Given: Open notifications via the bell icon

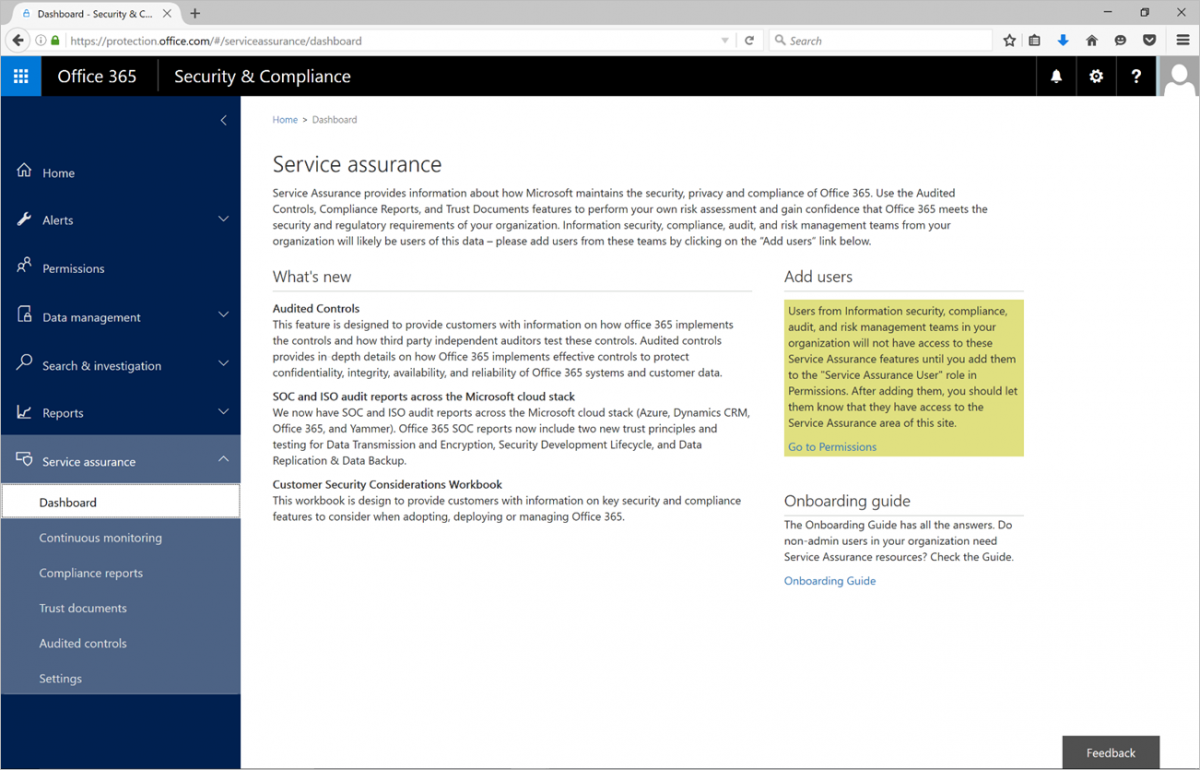Looking at the screenshot, I should tap(1055, 76).
